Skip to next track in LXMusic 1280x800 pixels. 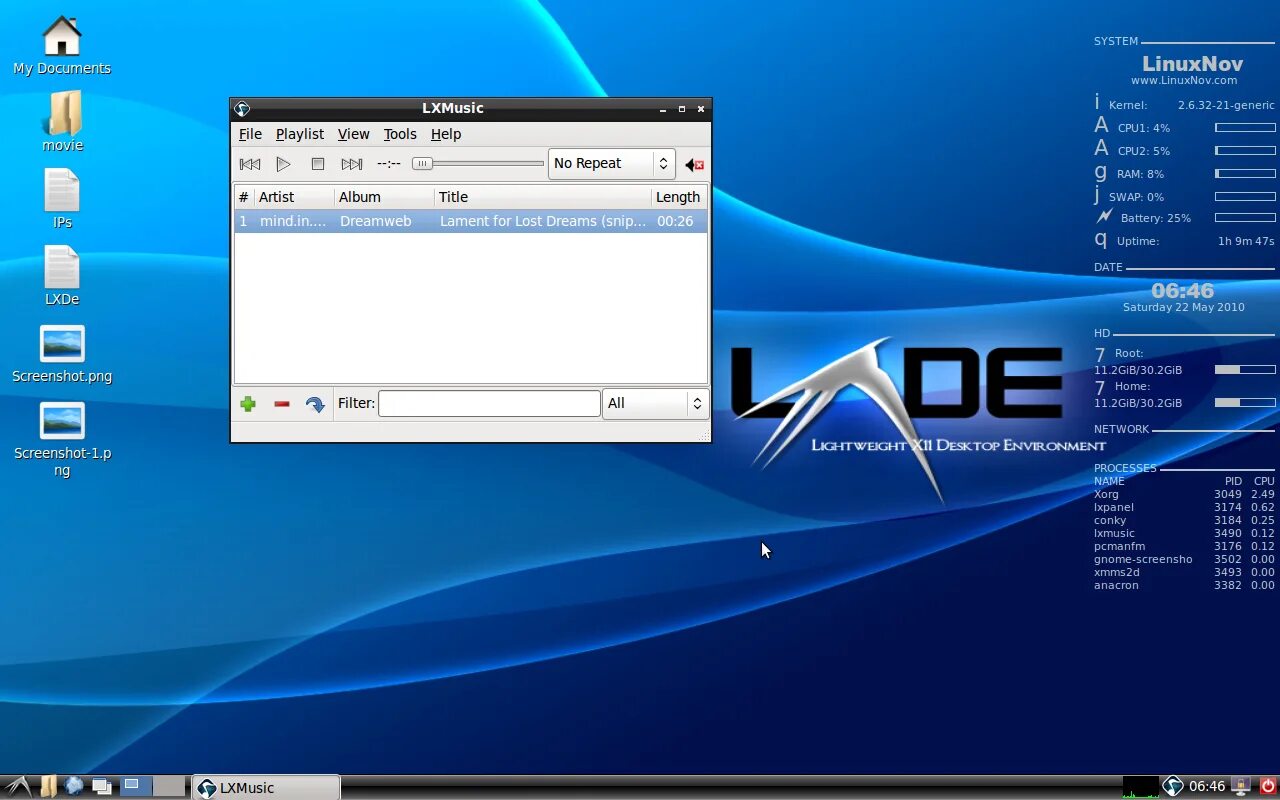351,164
